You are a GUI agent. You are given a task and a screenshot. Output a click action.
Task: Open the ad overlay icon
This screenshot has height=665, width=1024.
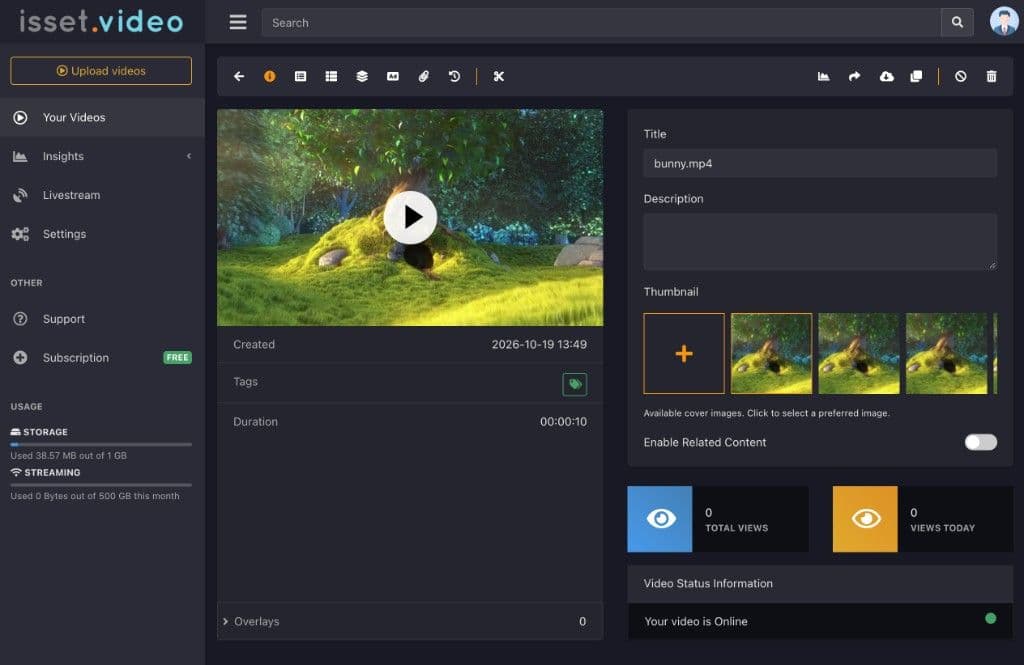tap(392, 76)
